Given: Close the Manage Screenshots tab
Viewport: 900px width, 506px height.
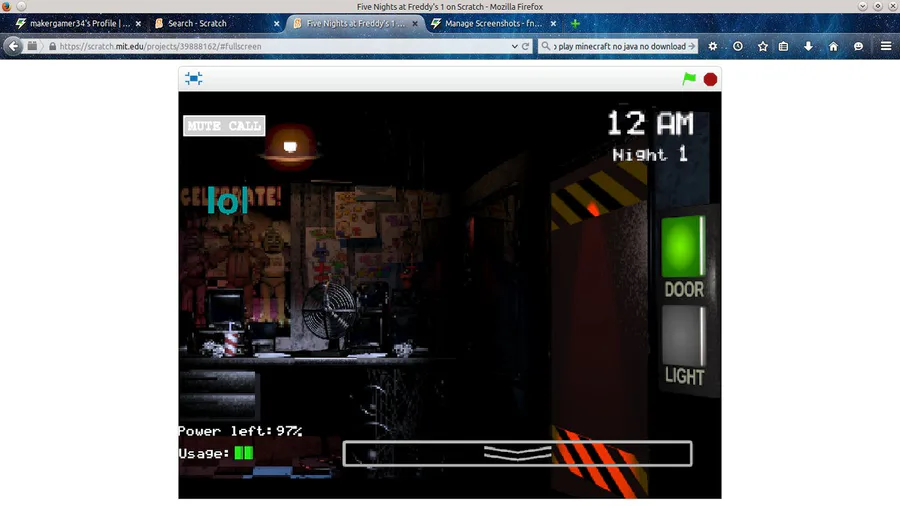Looking at the screenshot, I should tap(553, 24).
